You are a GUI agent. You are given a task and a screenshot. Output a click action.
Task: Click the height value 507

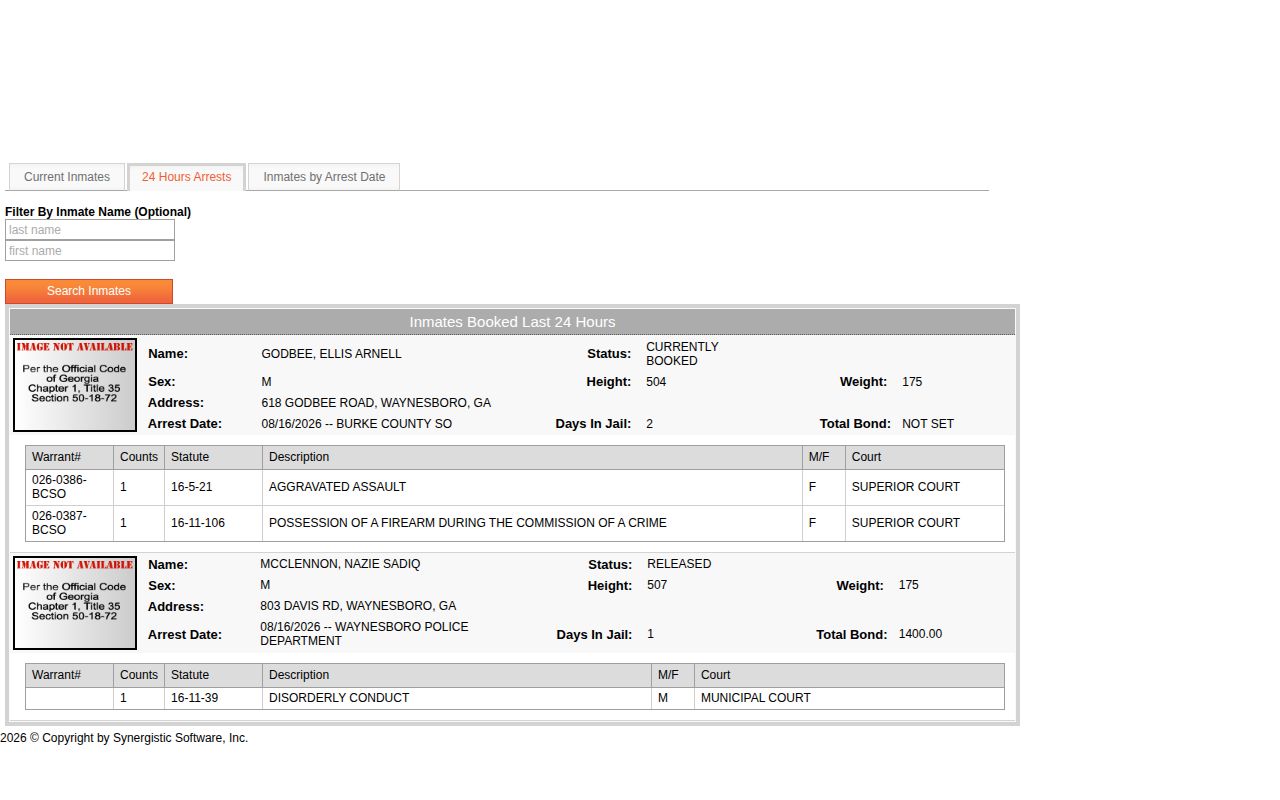coord(657,585)
